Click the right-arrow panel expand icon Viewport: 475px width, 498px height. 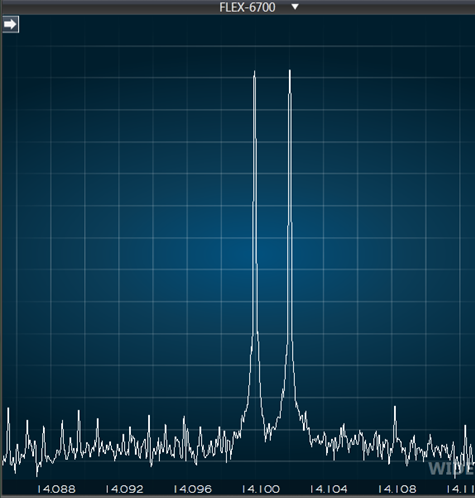point(10,24)
